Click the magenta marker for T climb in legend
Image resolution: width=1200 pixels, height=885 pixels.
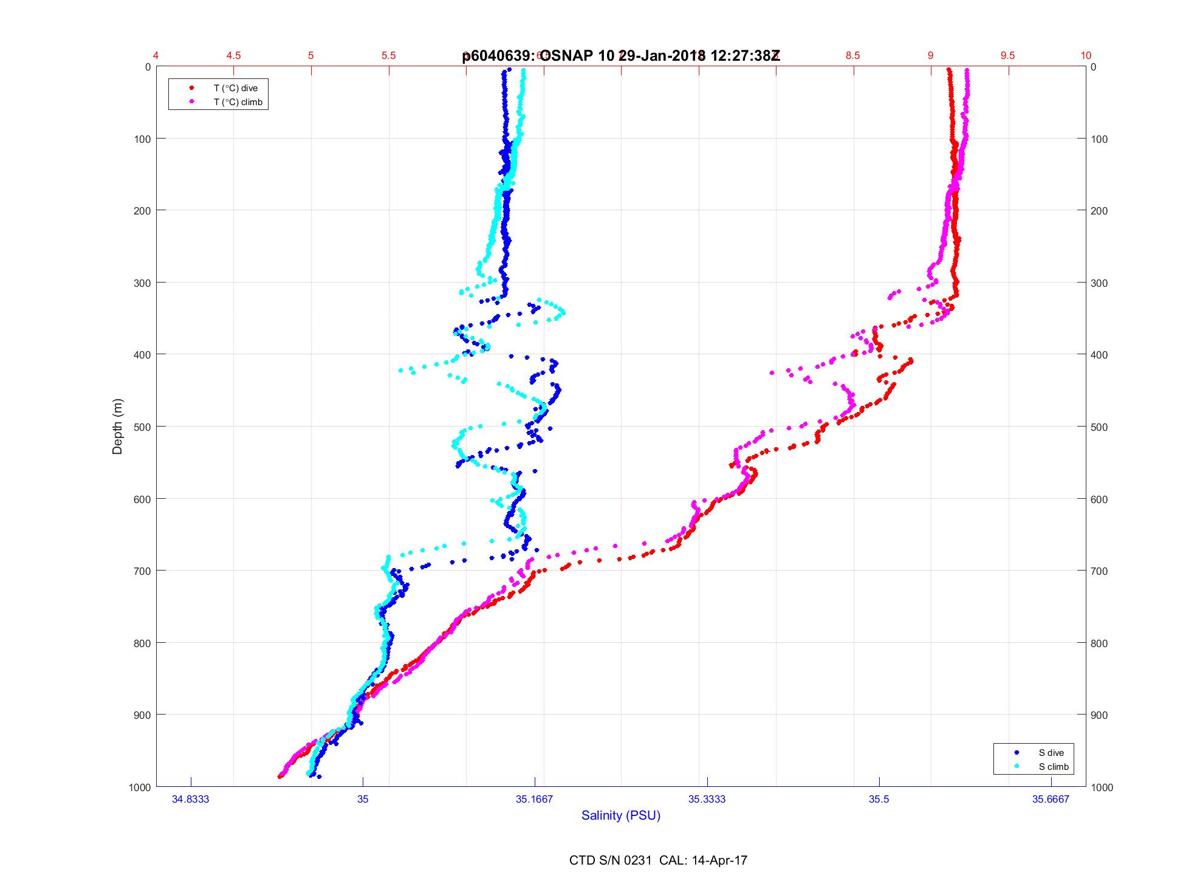coord(191,102)
